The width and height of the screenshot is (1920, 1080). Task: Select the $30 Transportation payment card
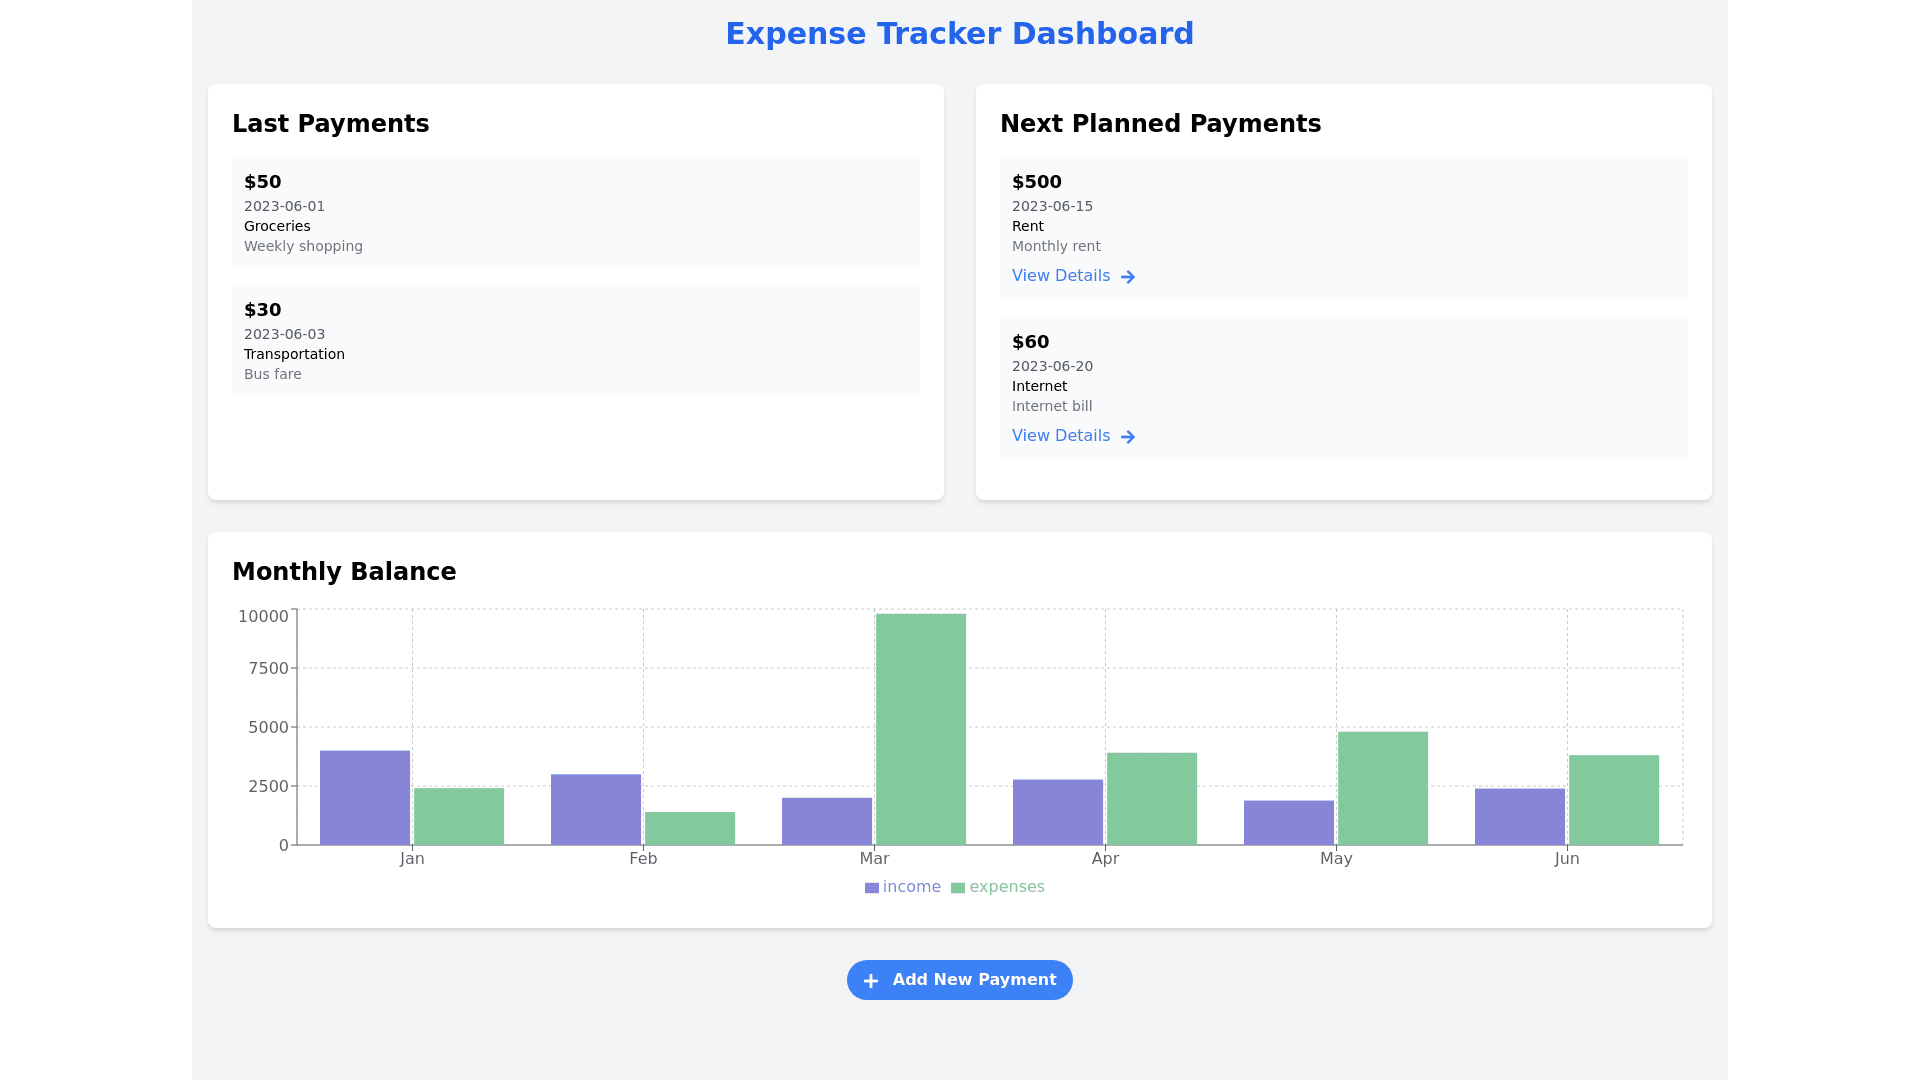[x=575, y=340]
